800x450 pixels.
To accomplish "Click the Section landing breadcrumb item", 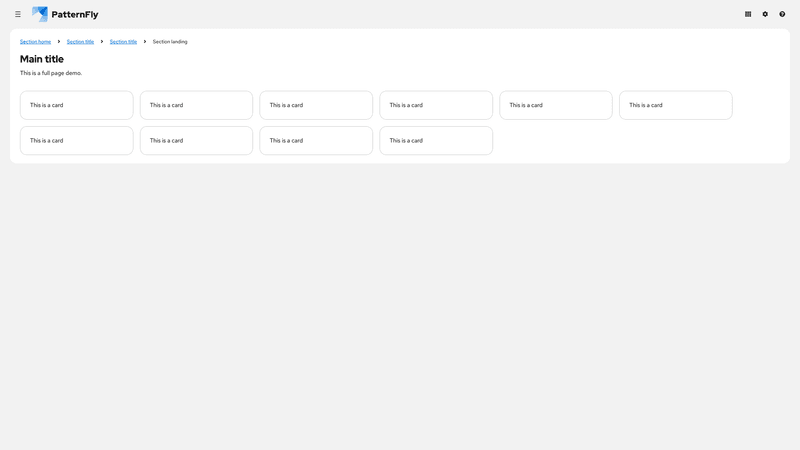I will tap(170, 42).
